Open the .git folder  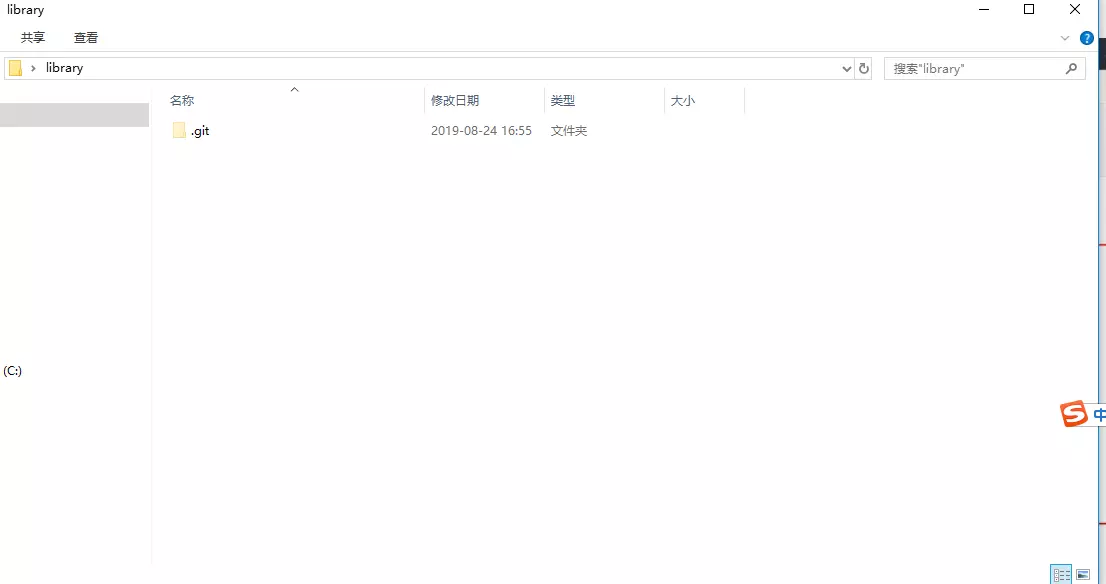199,130
